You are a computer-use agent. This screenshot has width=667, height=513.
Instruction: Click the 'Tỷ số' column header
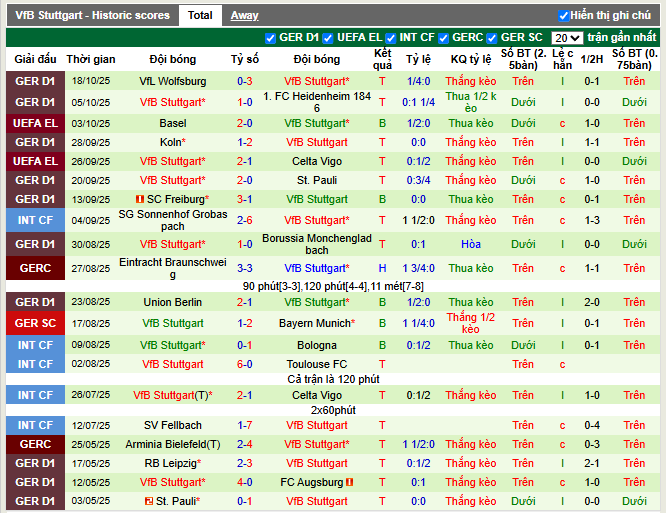click(244, 59)
